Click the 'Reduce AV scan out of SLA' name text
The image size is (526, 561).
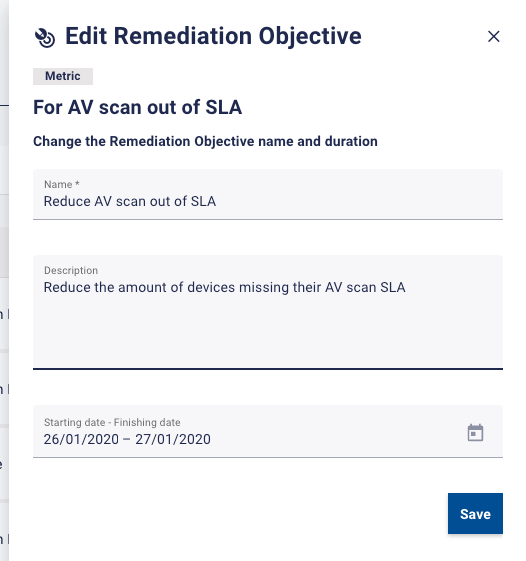coord(130,201)
